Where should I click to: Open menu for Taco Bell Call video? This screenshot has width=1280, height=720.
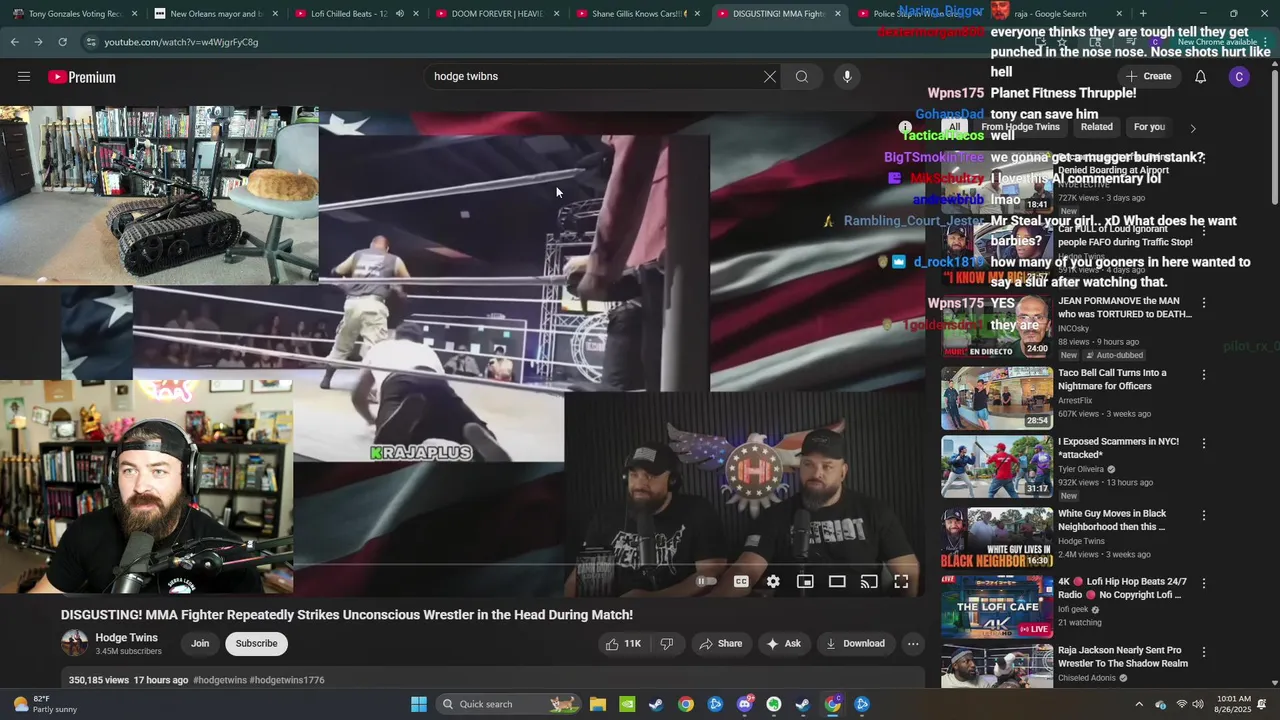coord(1204,375)
